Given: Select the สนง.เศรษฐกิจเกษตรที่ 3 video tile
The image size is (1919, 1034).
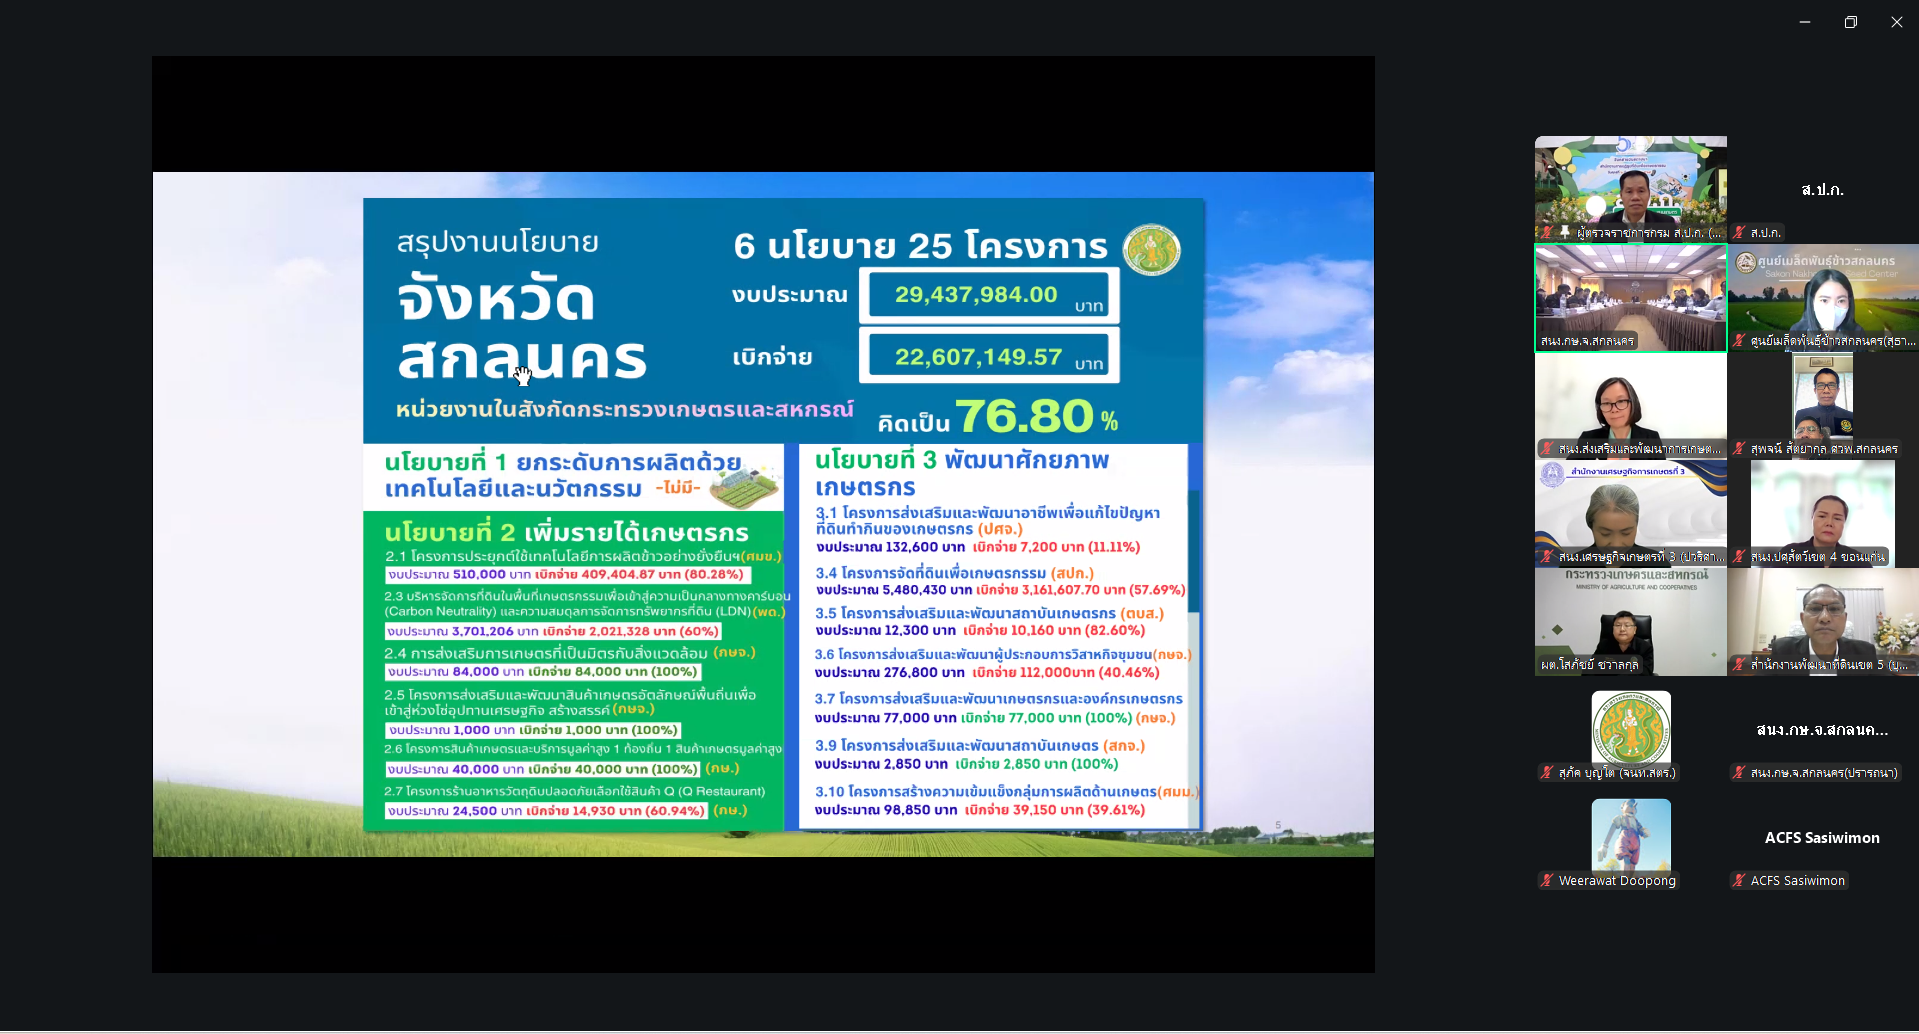Looking at the screenshot, I should coord(1631,514).
